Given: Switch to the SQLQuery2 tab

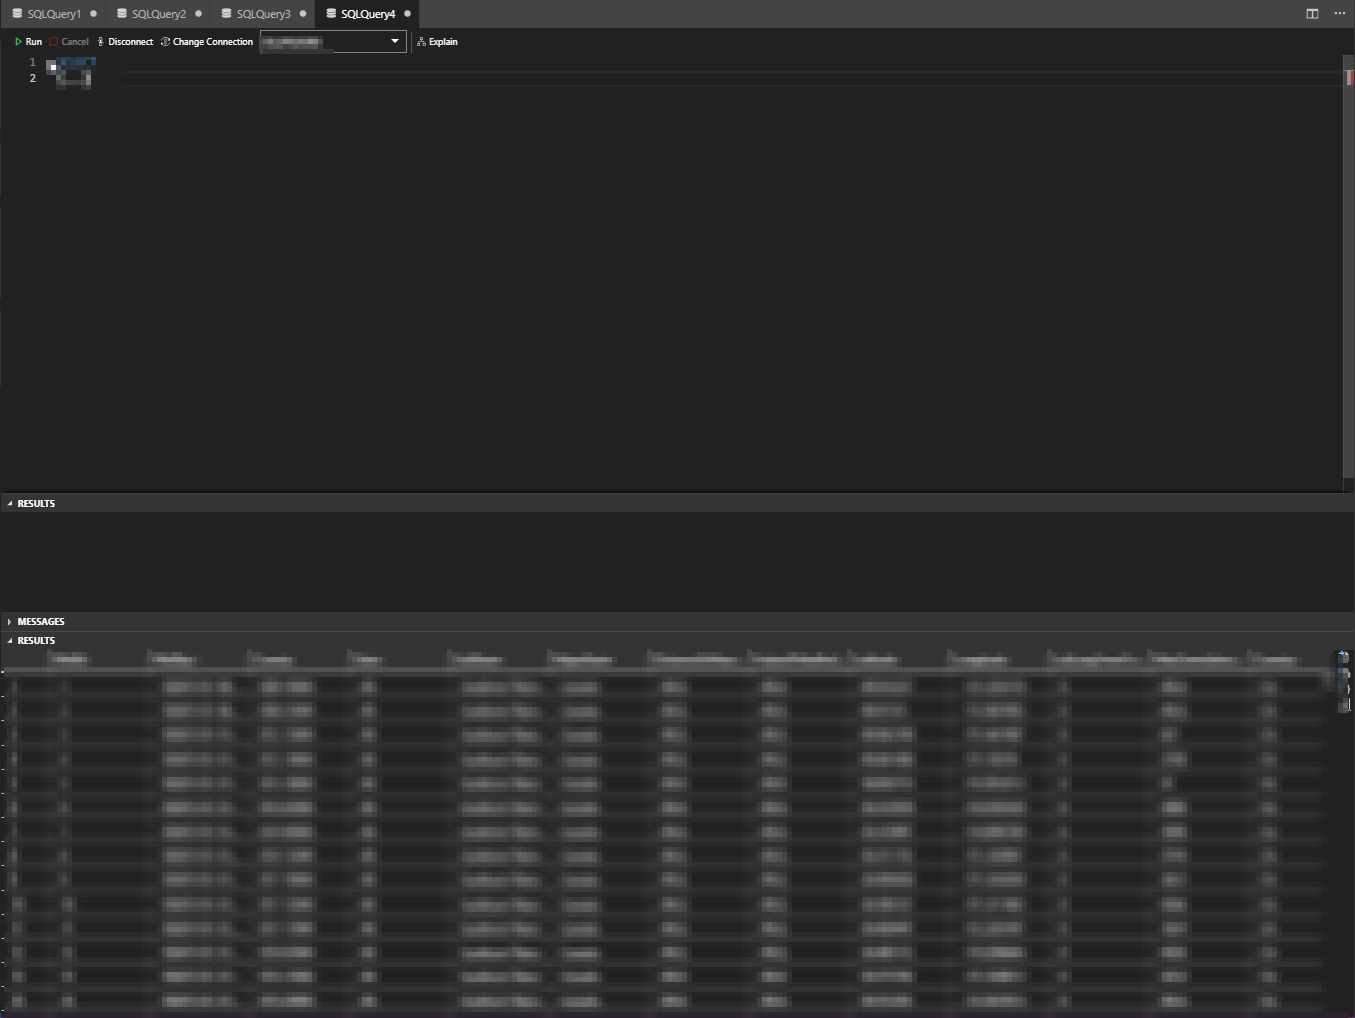Looking at the screenshot, I should click(158, 14).
